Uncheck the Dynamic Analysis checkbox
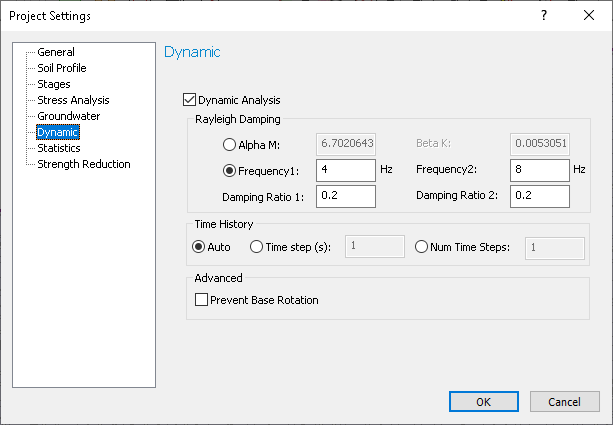 tap(189, 100)
